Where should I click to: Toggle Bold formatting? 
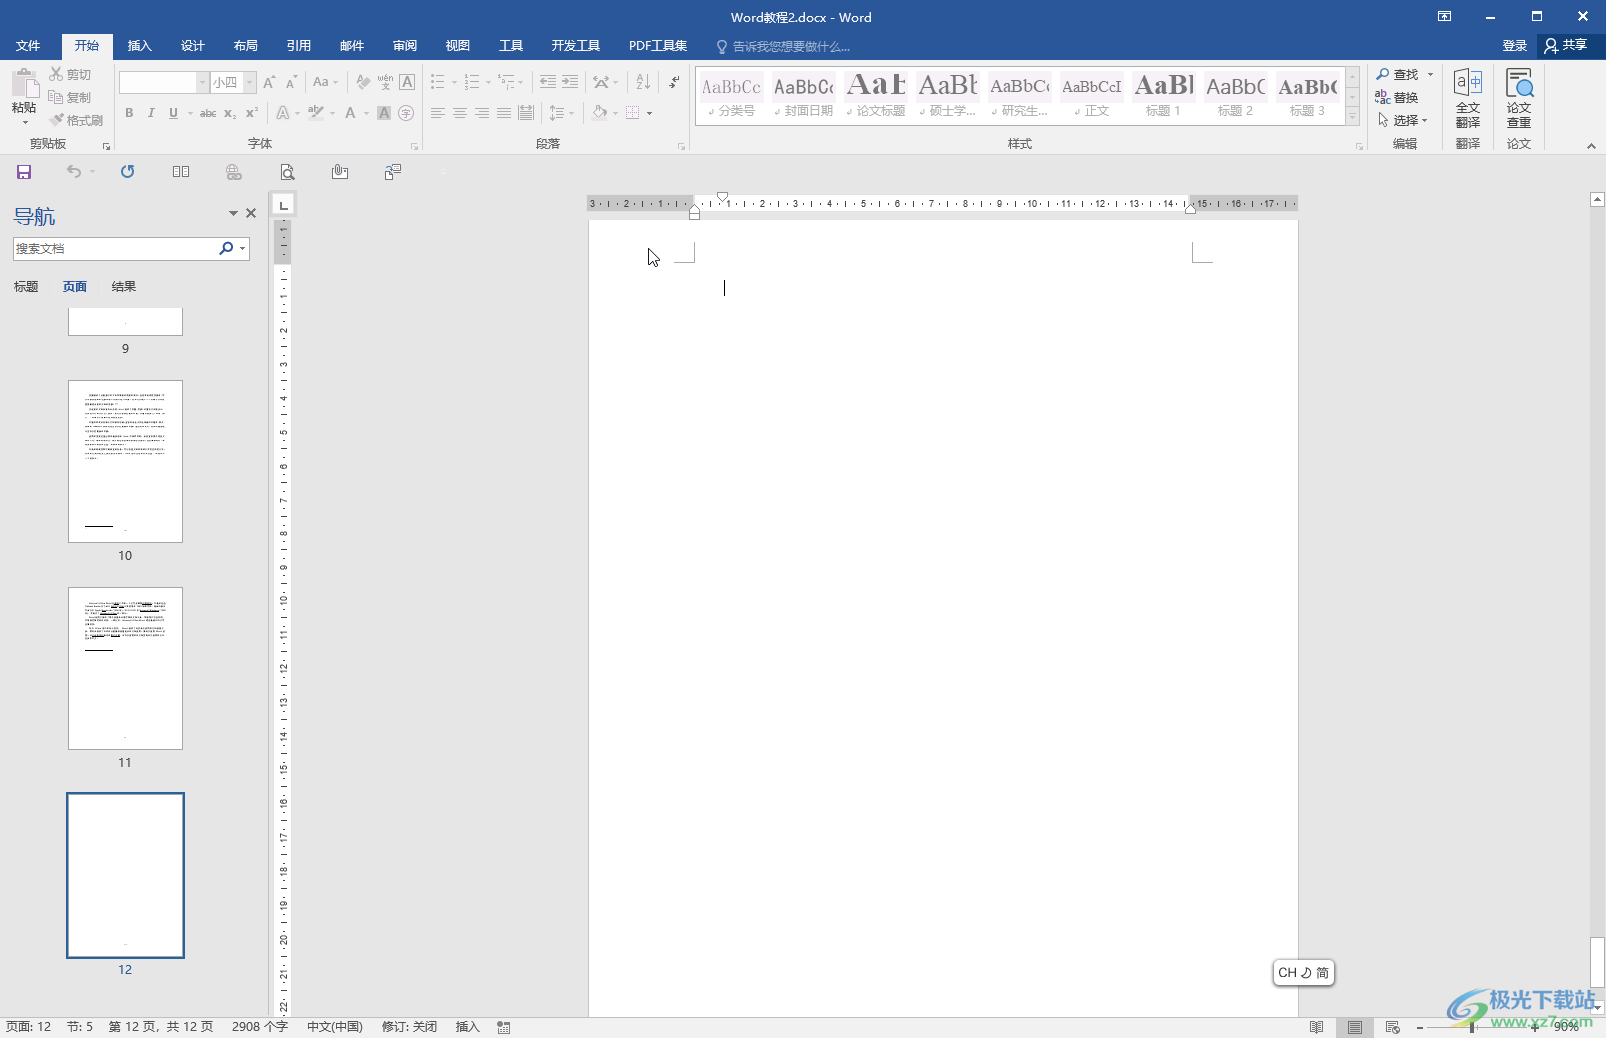[129, 113]
